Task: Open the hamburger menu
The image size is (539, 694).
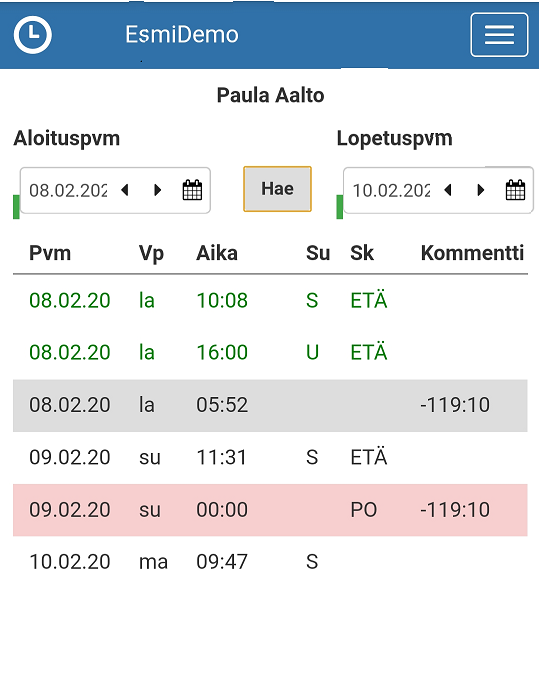Action: click(499, 35)
